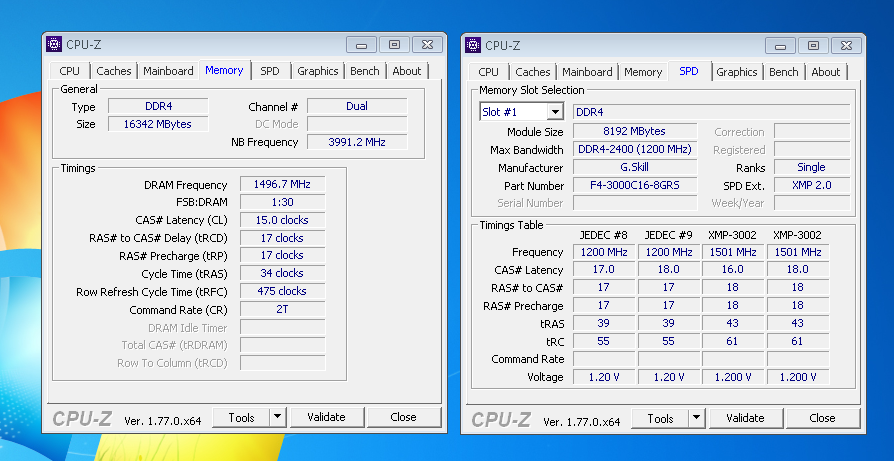Viewport: 894px width, 461px height.
Task: Click Max Bandwidth DDR4-2400 (1200 MHz) field
Action: point(635,149)
